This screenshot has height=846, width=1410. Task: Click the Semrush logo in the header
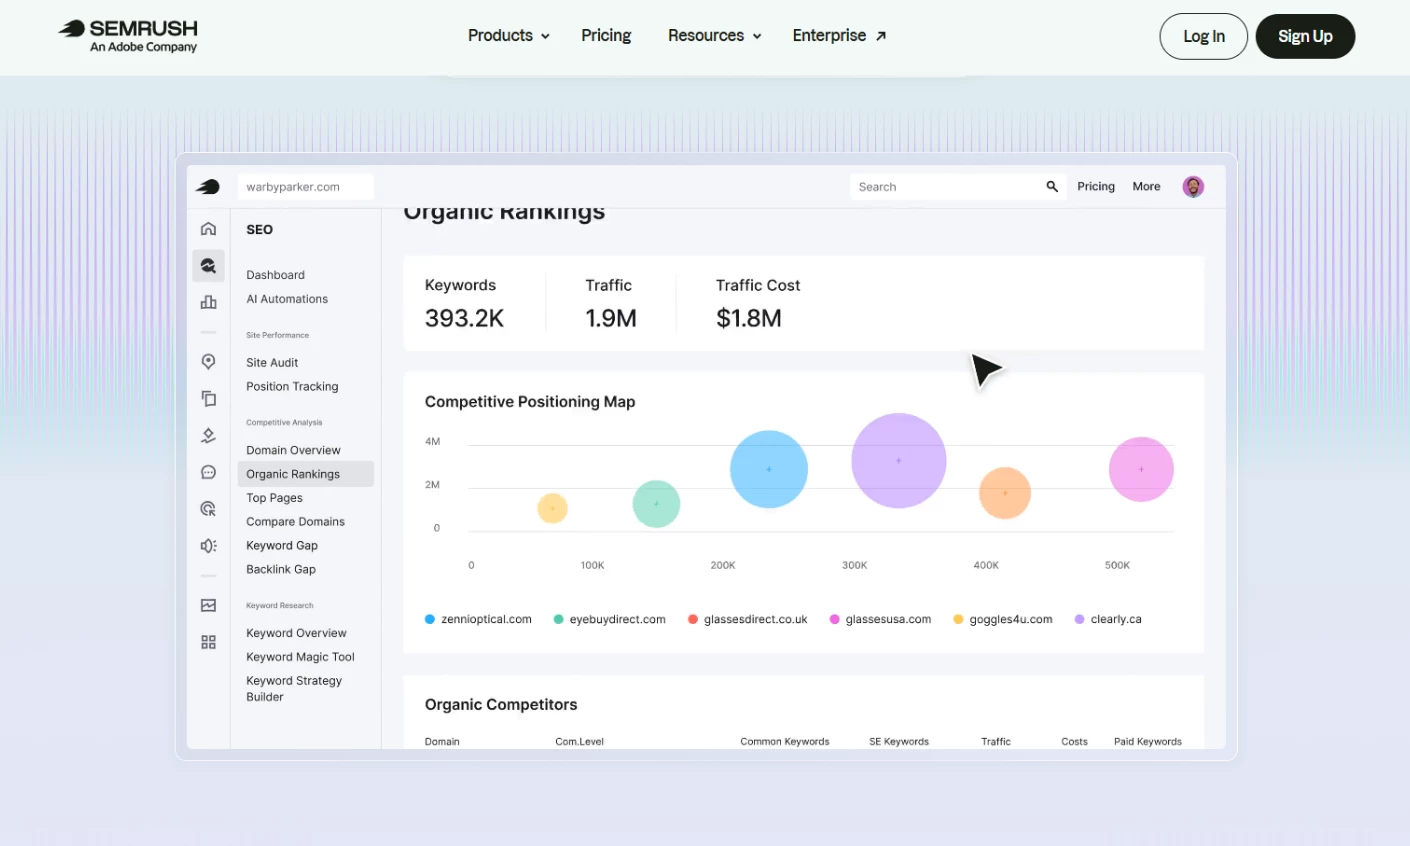128,35
